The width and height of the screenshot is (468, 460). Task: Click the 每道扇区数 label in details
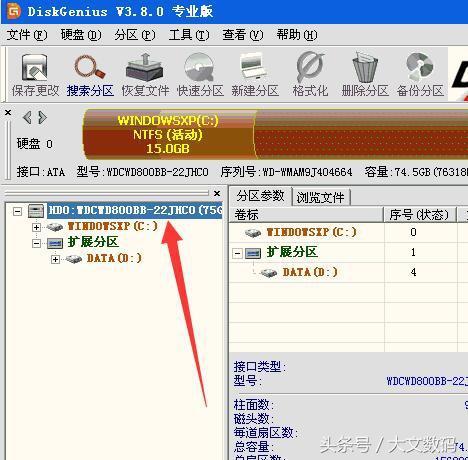(265, 433)
